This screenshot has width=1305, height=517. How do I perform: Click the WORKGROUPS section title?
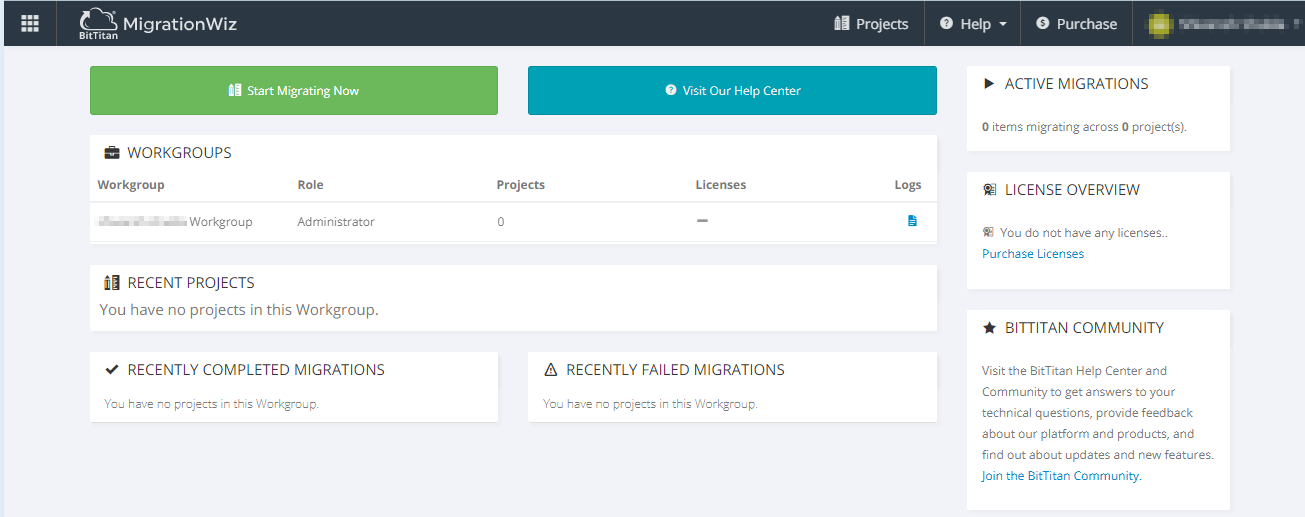[x=180, y=153]
